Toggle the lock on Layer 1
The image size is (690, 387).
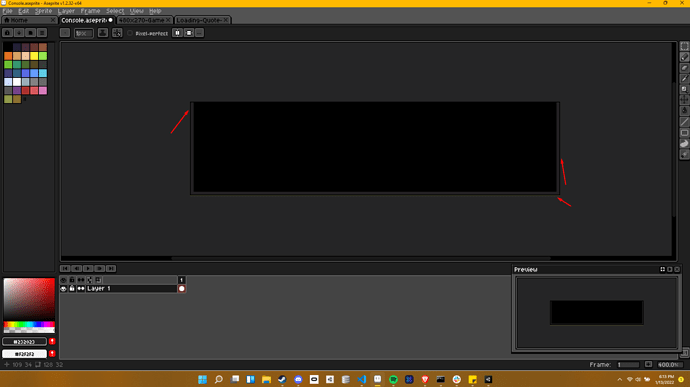72,289
